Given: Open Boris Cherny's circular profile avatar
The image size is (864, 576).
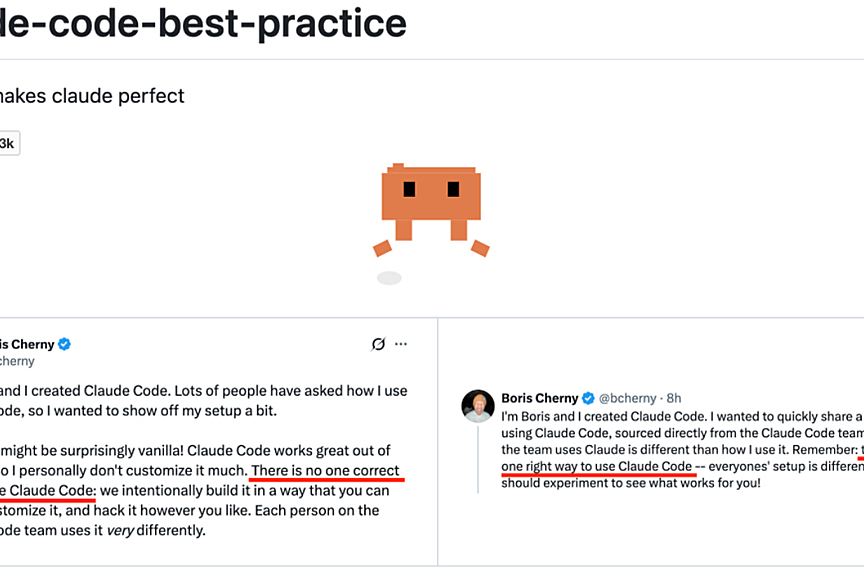Looking at the screenshot, I should click(x=477, y=405).
